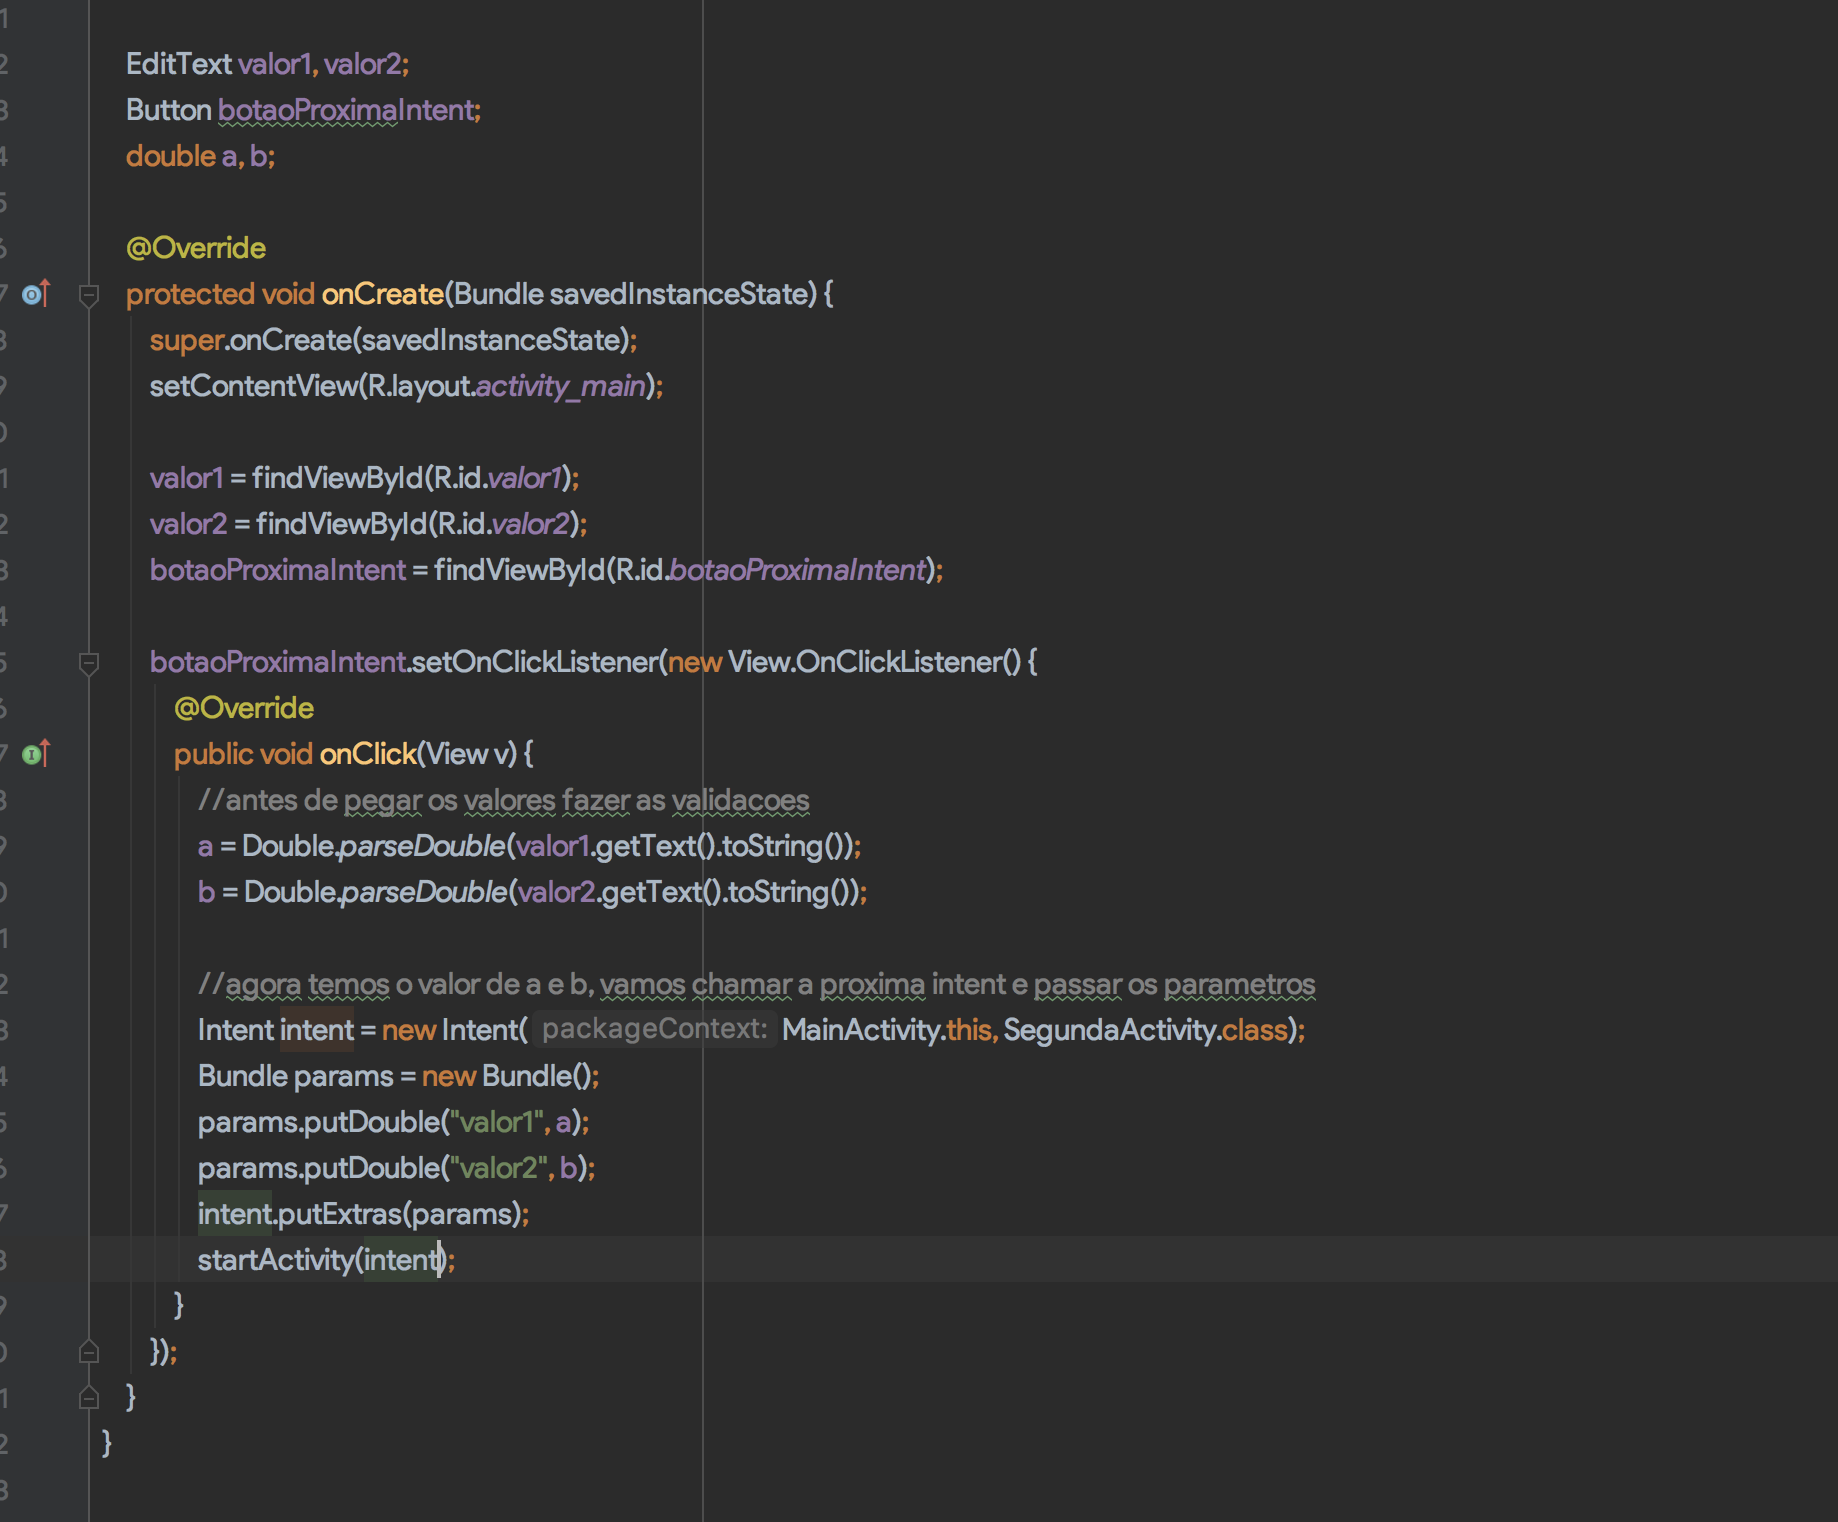Click activity_main in setContentView
Viewport: 1838px width, 1522px height.
[560, 386]
